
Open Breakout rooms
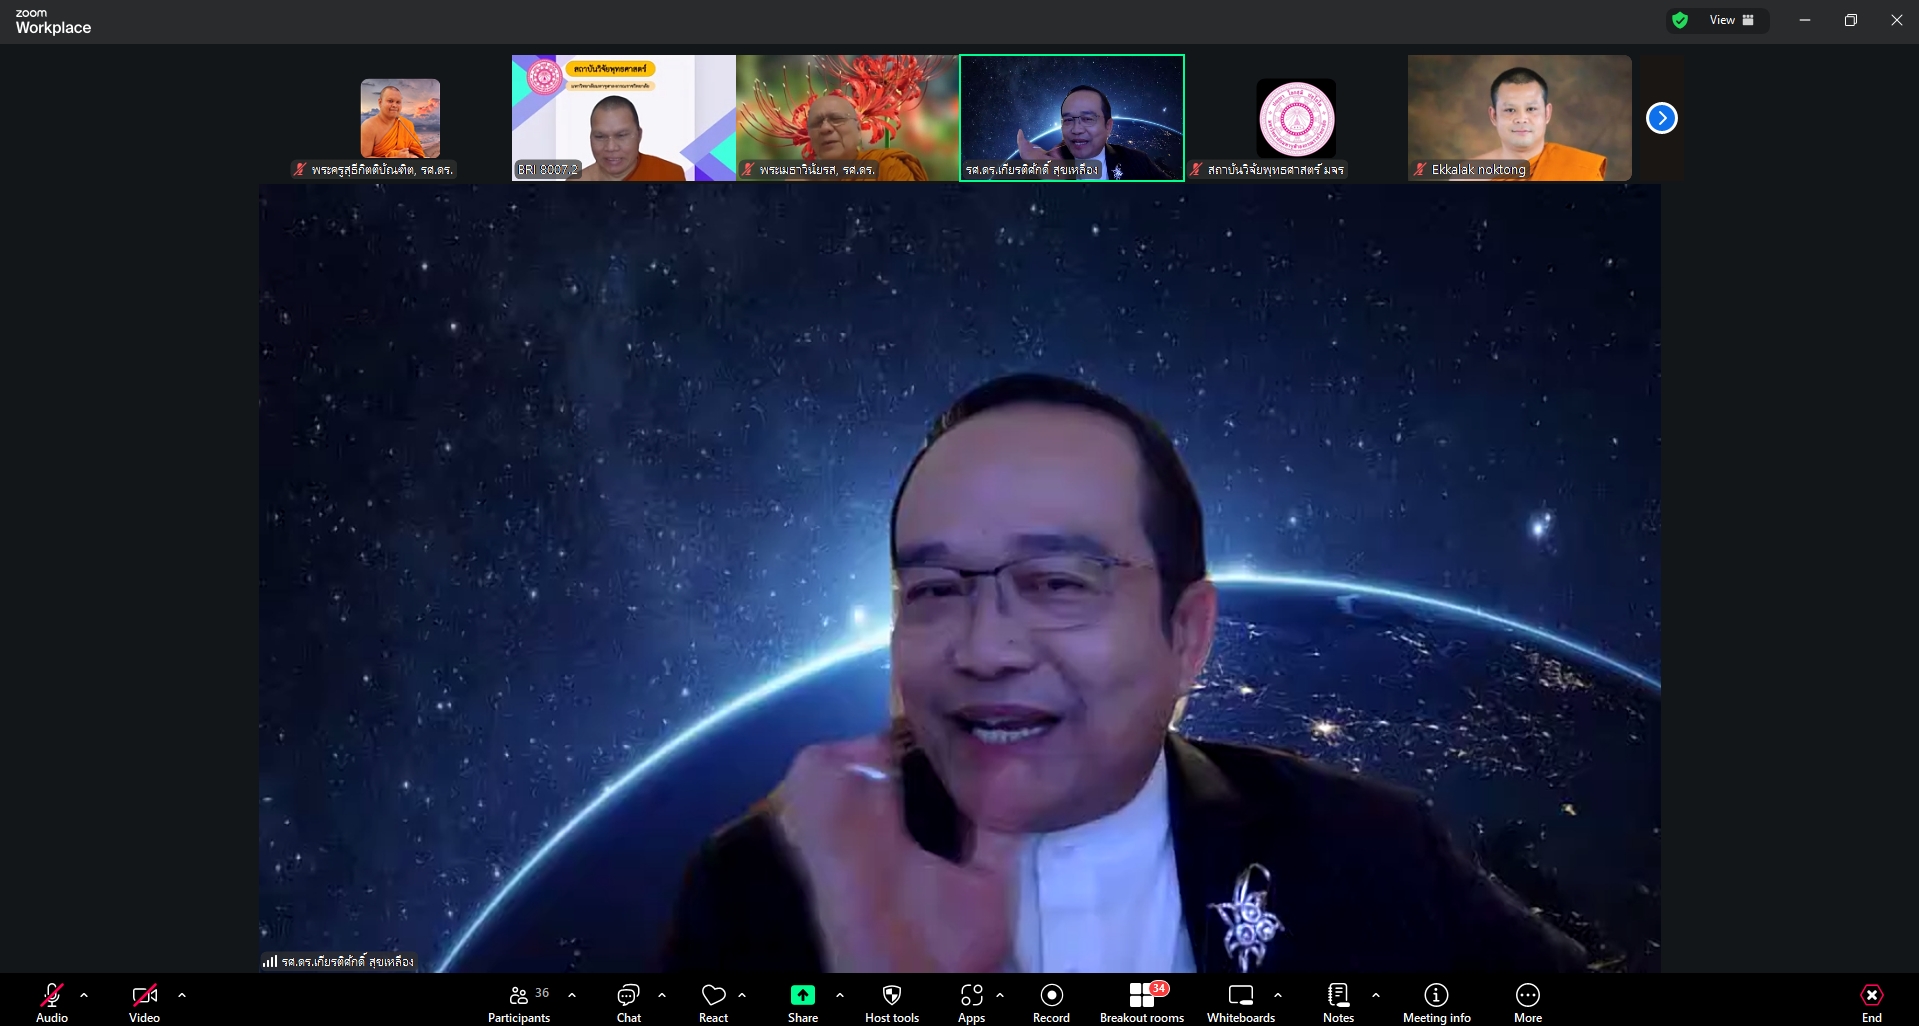point(1141,1002)
